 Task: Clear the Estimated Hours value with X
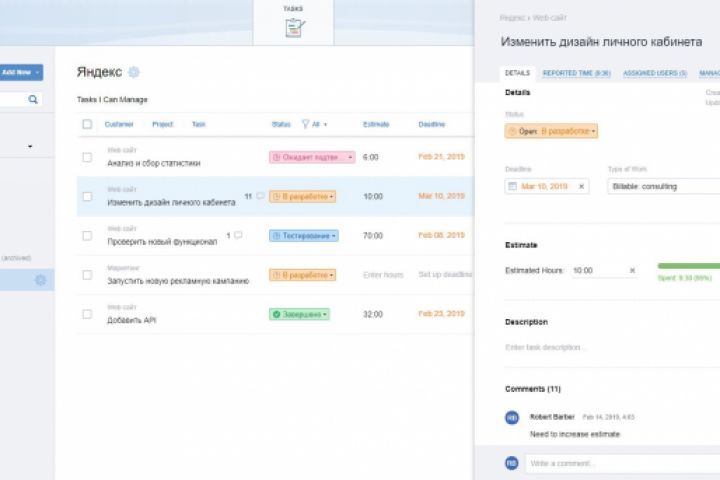tap(632, 271)
